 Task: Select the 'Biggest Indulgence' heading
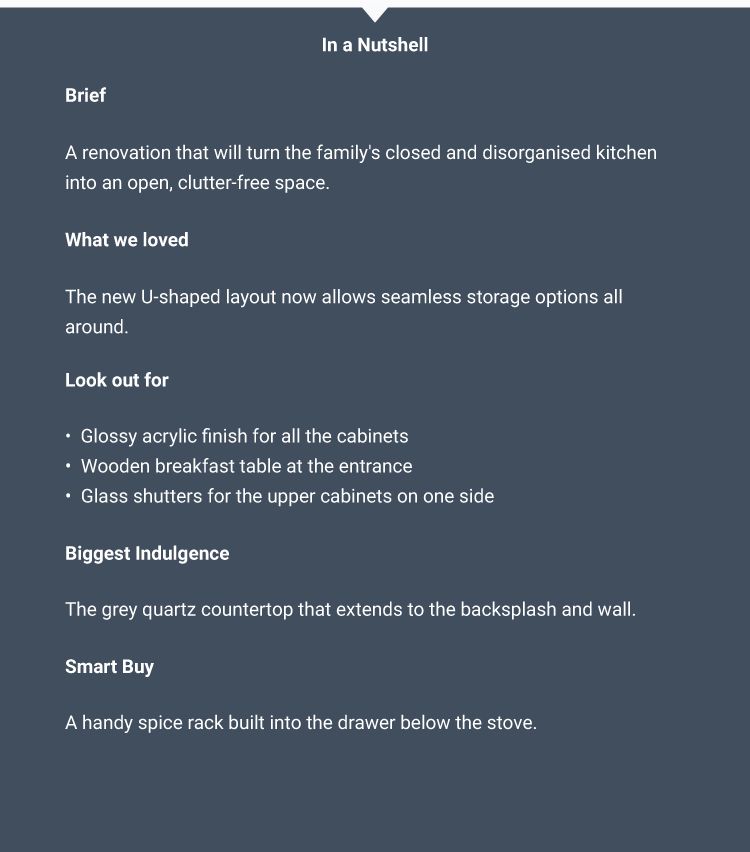coord(147,553)
